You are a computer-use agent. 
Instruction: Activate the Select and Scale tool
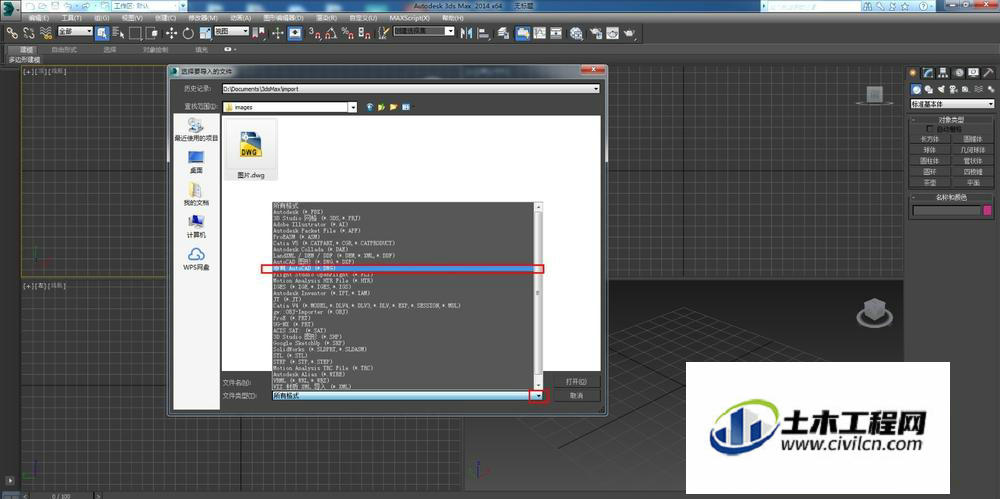coord(205,33)
